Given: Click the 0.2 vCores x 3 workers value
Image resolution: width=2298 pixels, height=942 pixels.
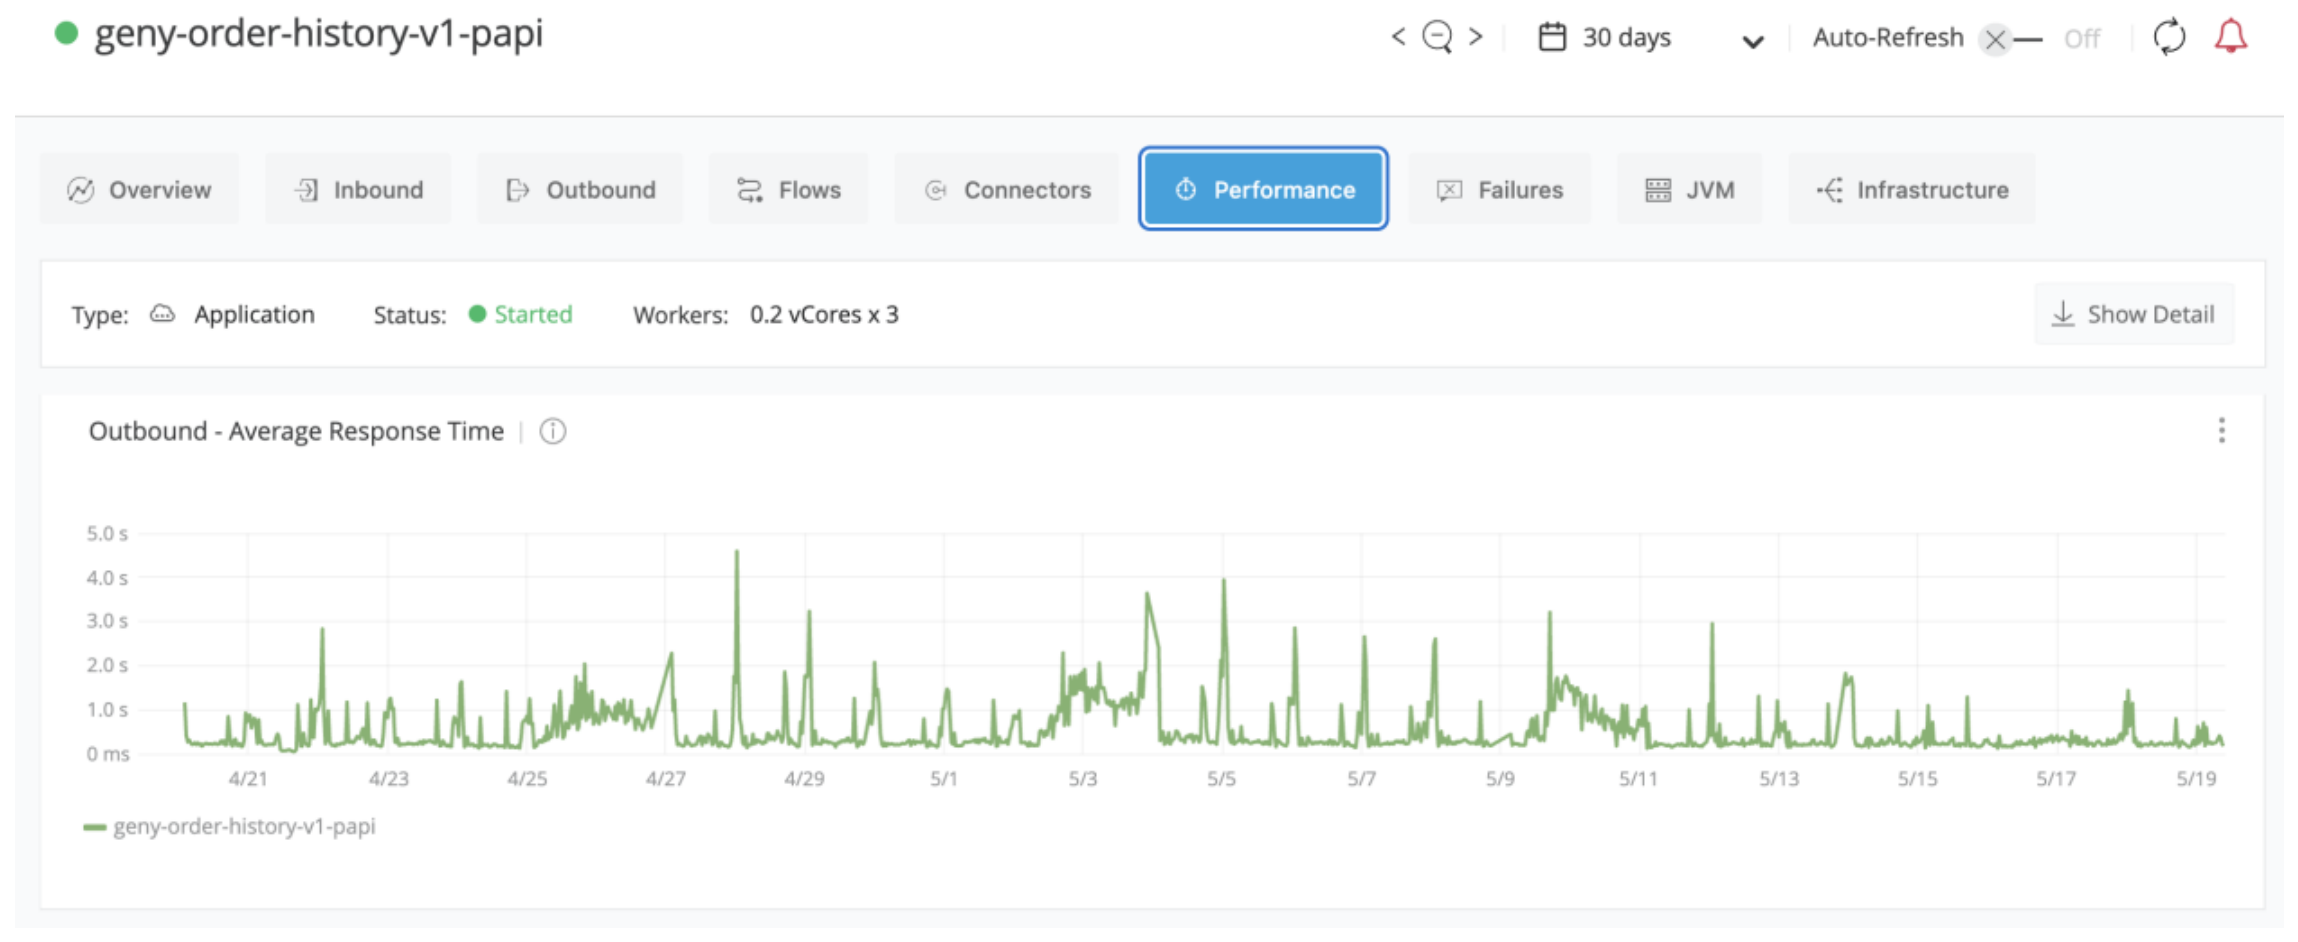Looking at the screenshot, I should tap(824, 314).
